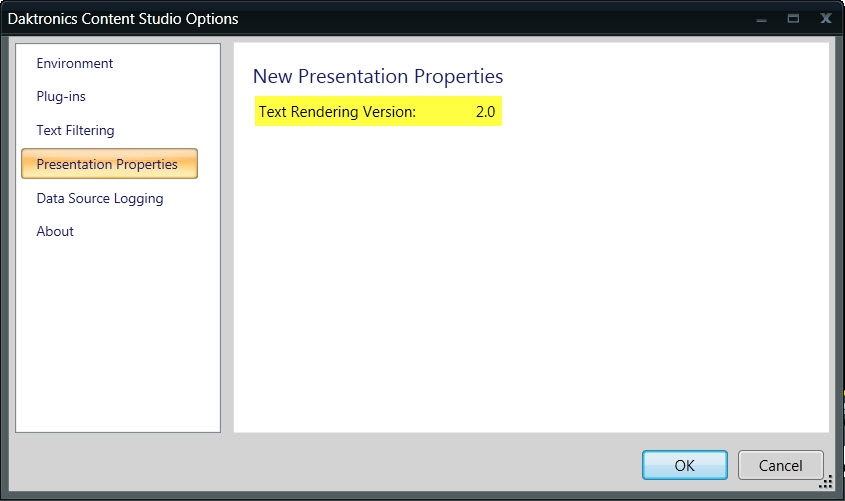Click the Text Rendering Version label
Image resolution: width=845 pixels, height=501 pixels.
(337, 112)
